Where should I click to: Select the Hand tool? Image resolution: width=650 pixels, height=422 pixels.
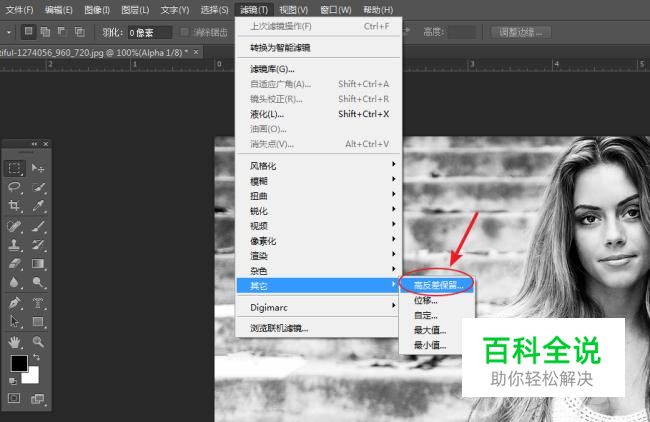[15, 342]
